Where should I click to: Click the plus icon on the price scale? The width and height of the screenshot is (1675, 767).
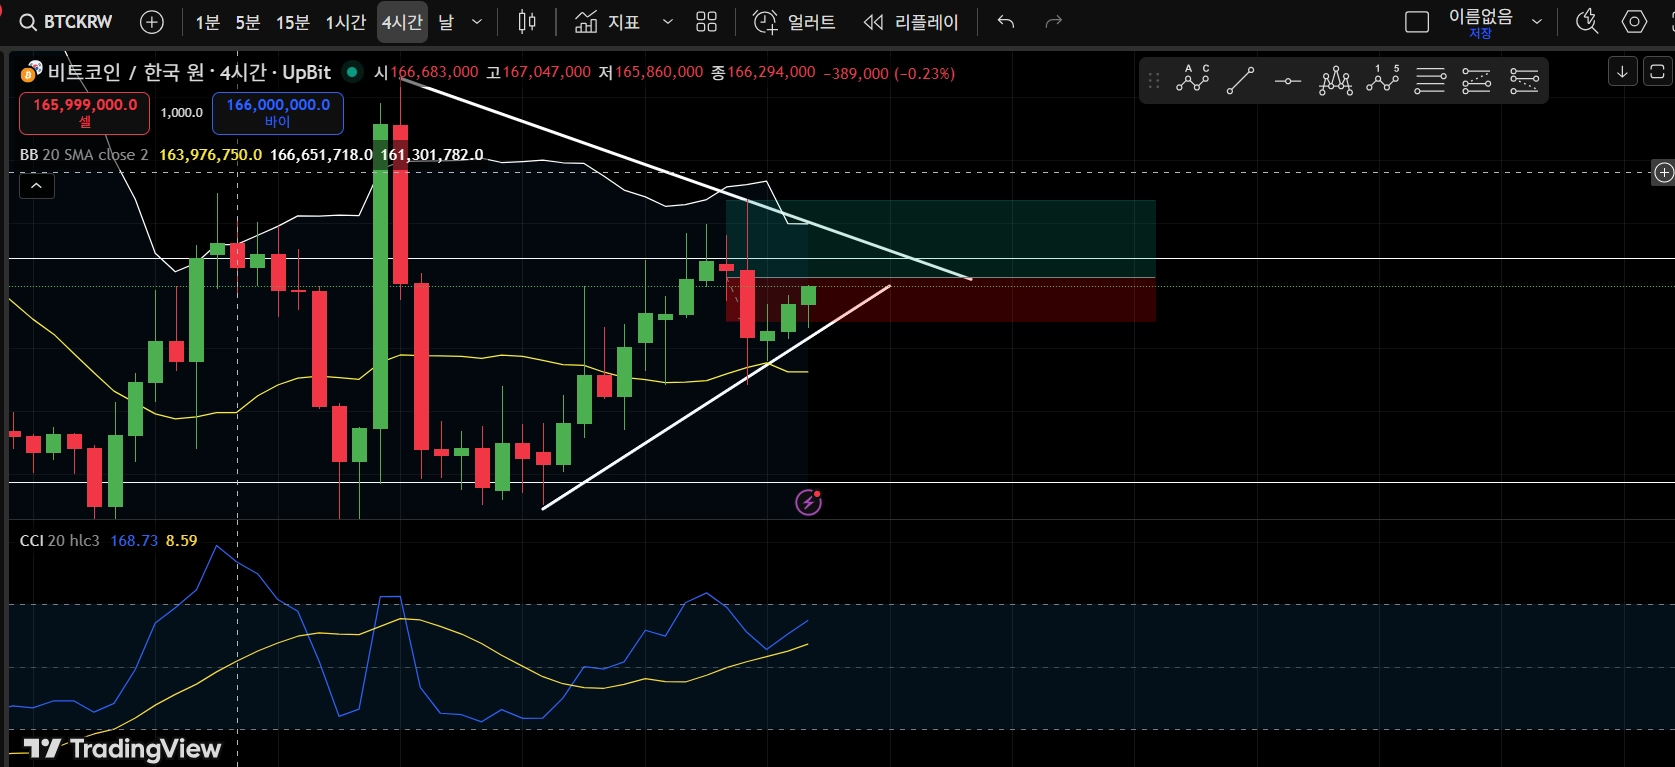[x=1663, y=173]
